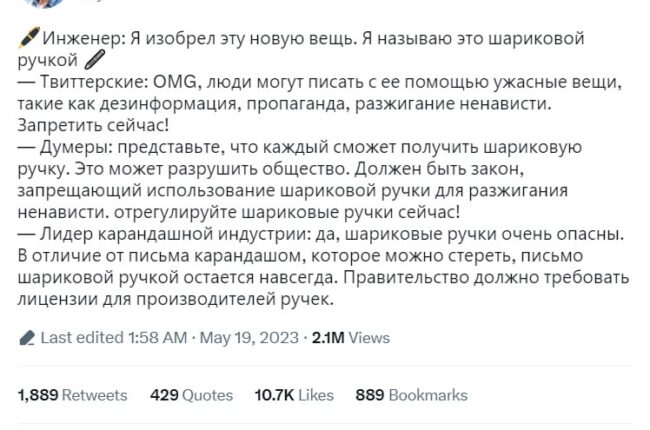View the 10.7K Likes list
650x430 pixels.
pos(294,395)
